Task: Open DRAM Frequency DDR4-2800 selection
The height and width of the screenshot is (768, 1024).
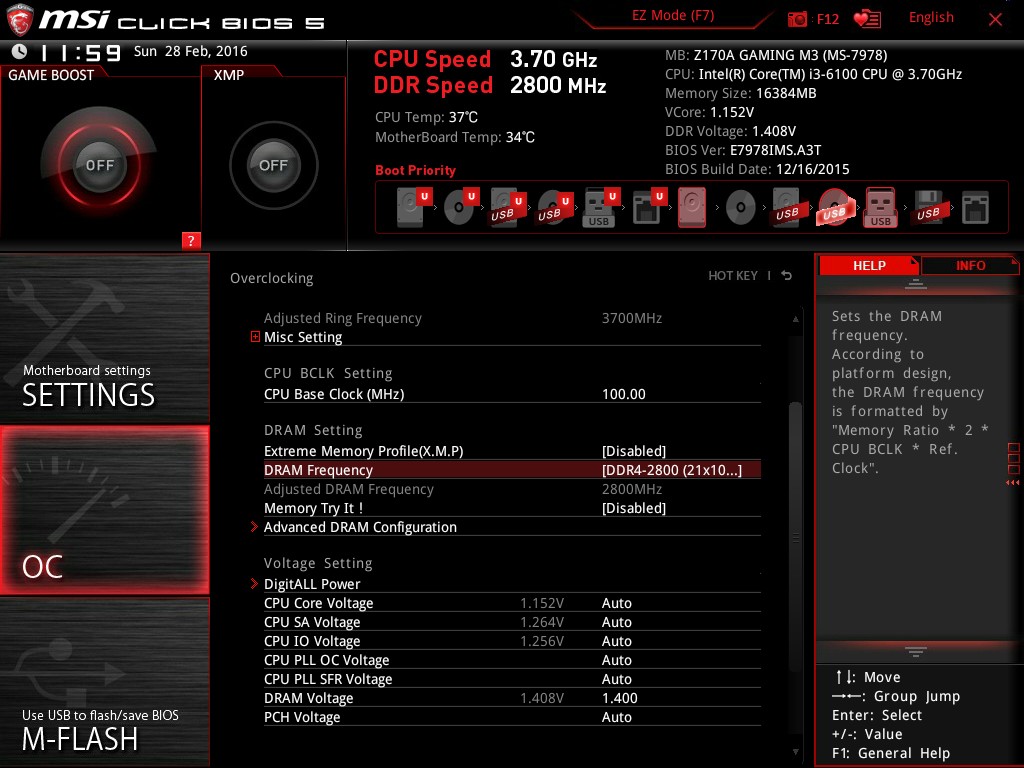Action: click(672, 470)
